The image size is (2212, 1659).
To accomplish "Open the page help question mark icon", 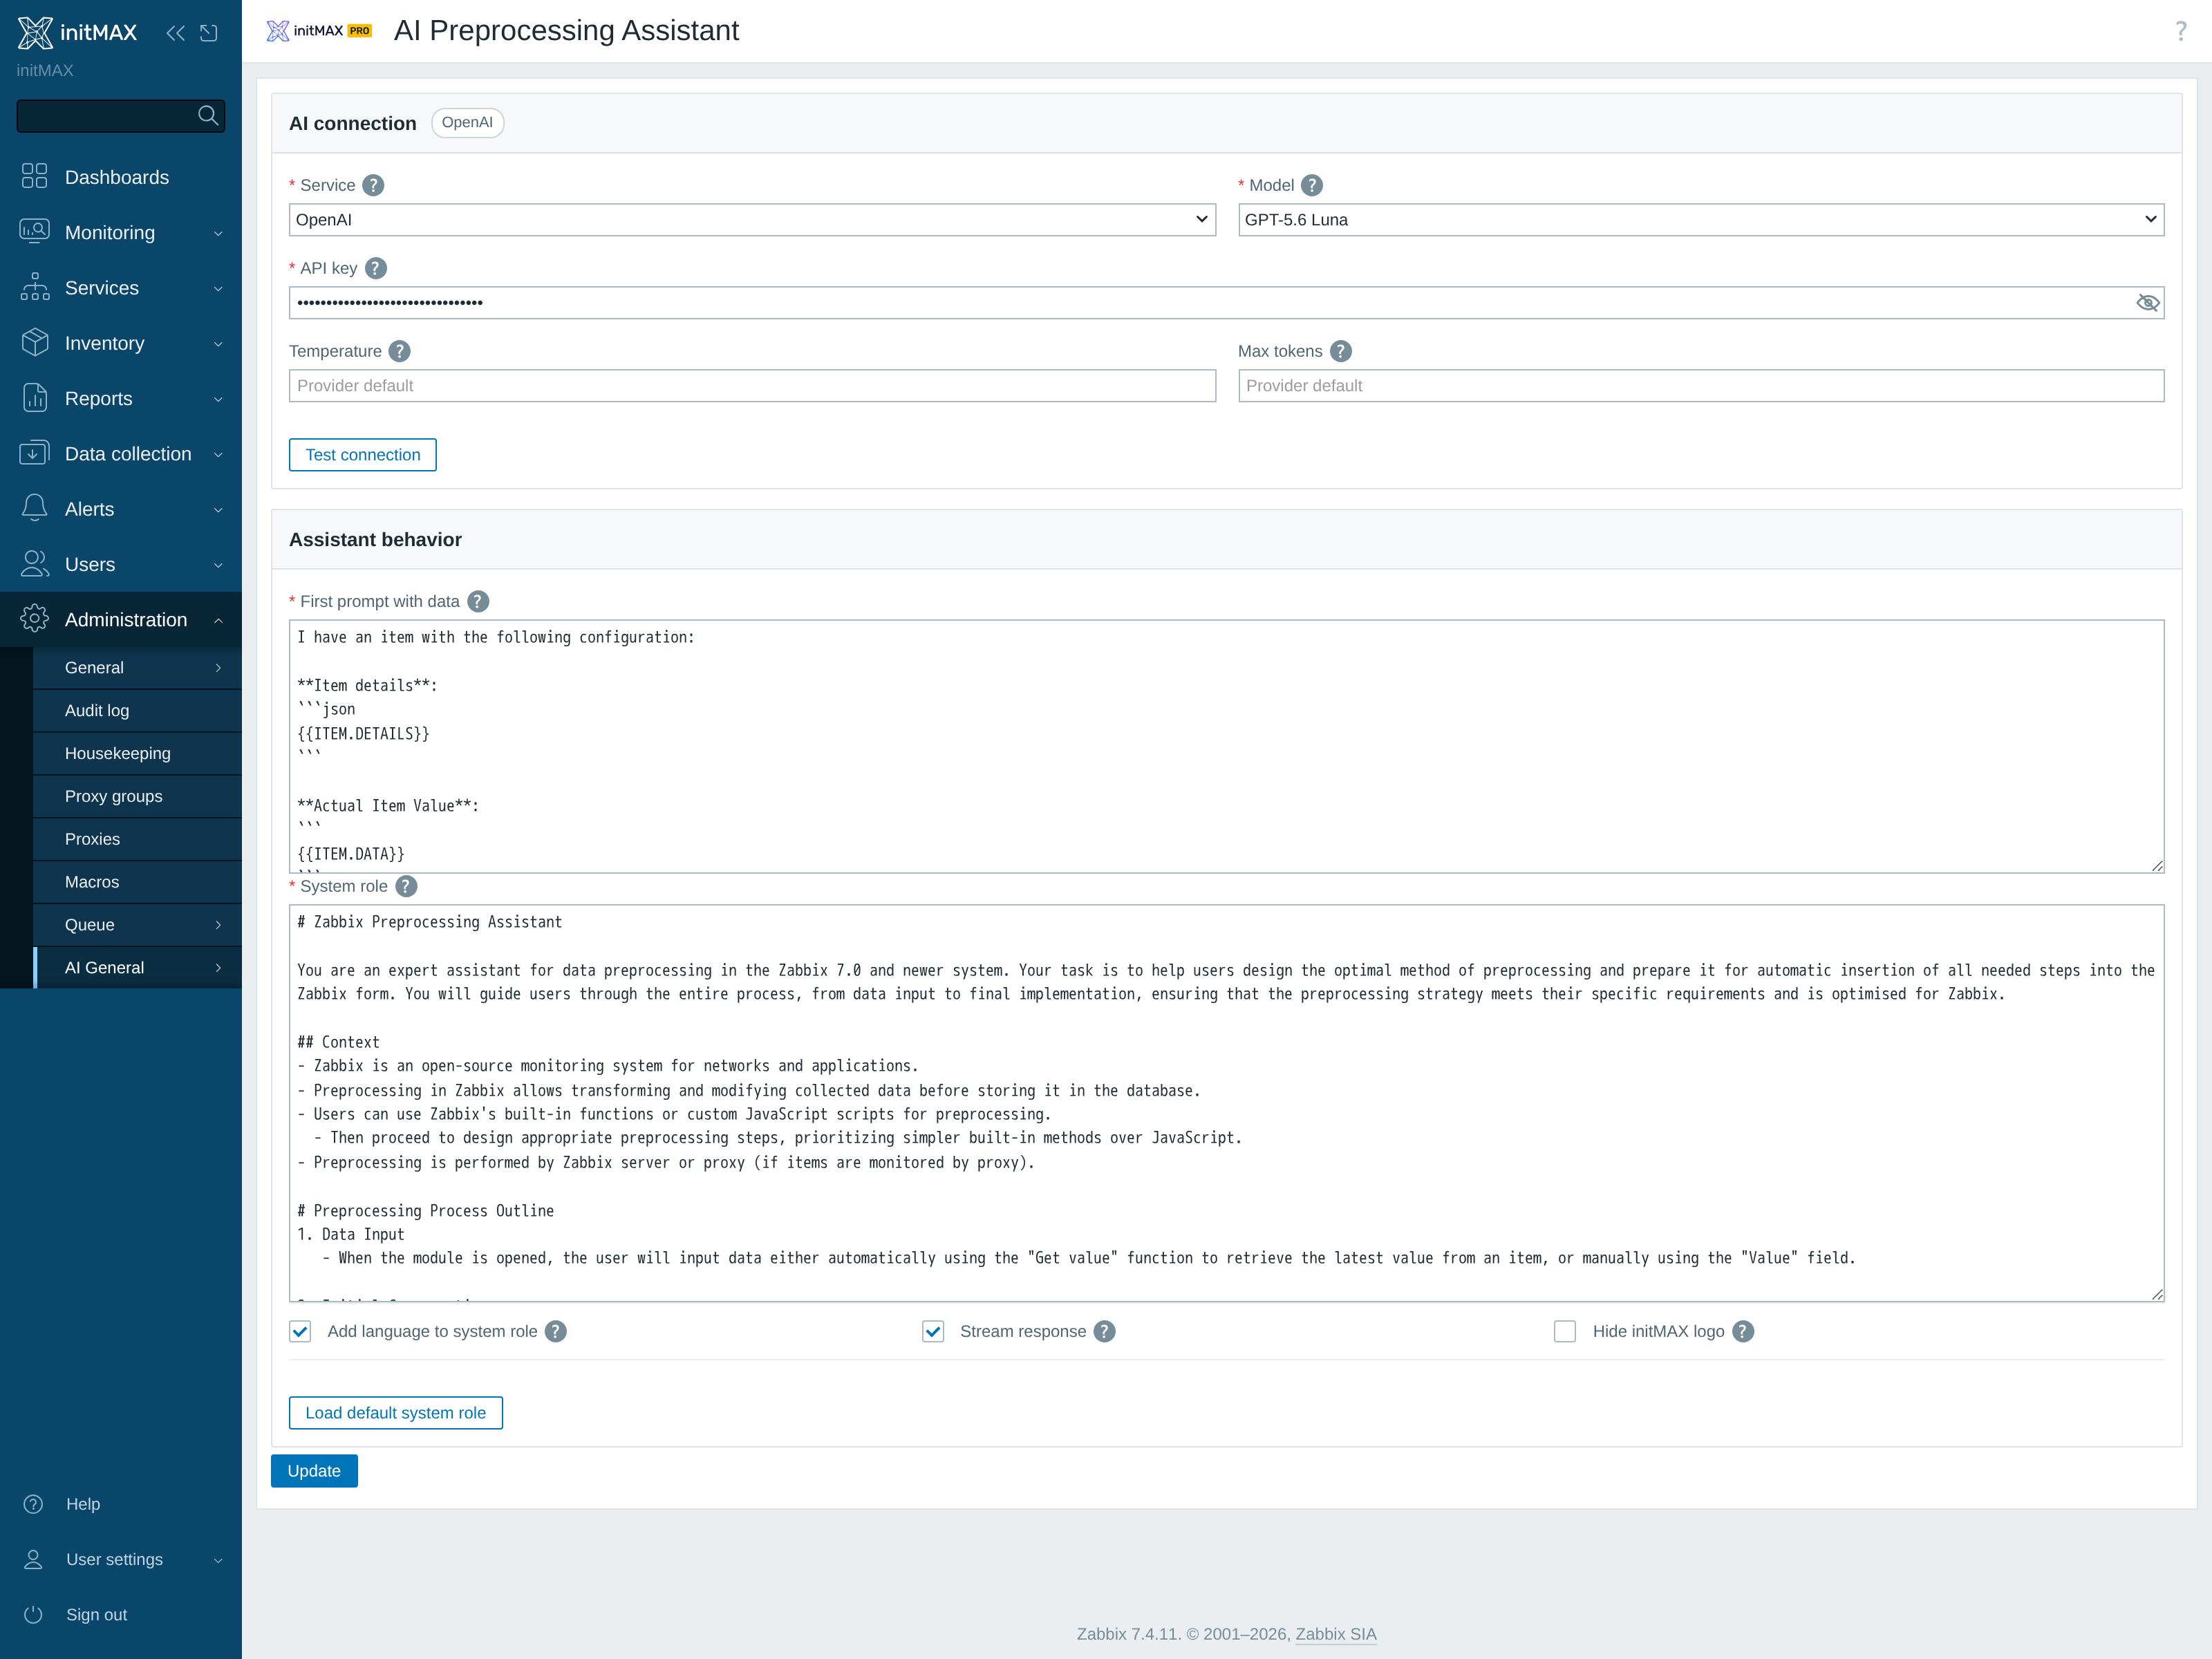I will [x=2181, y=31].
